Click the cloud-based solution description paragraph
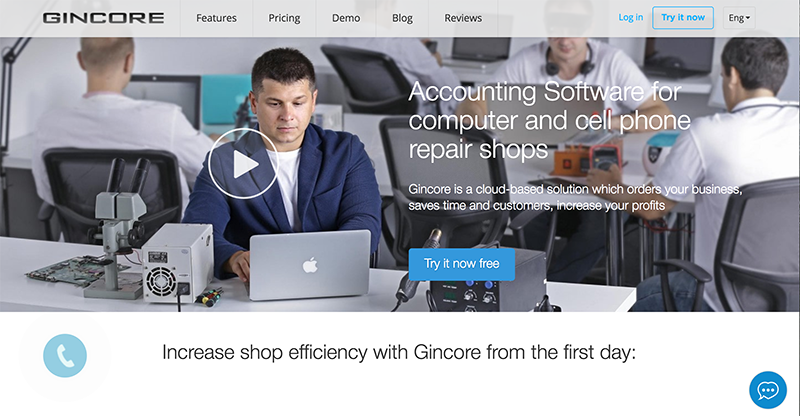The height and width of the screenshot is (416, 800). (x=575, y=197)
